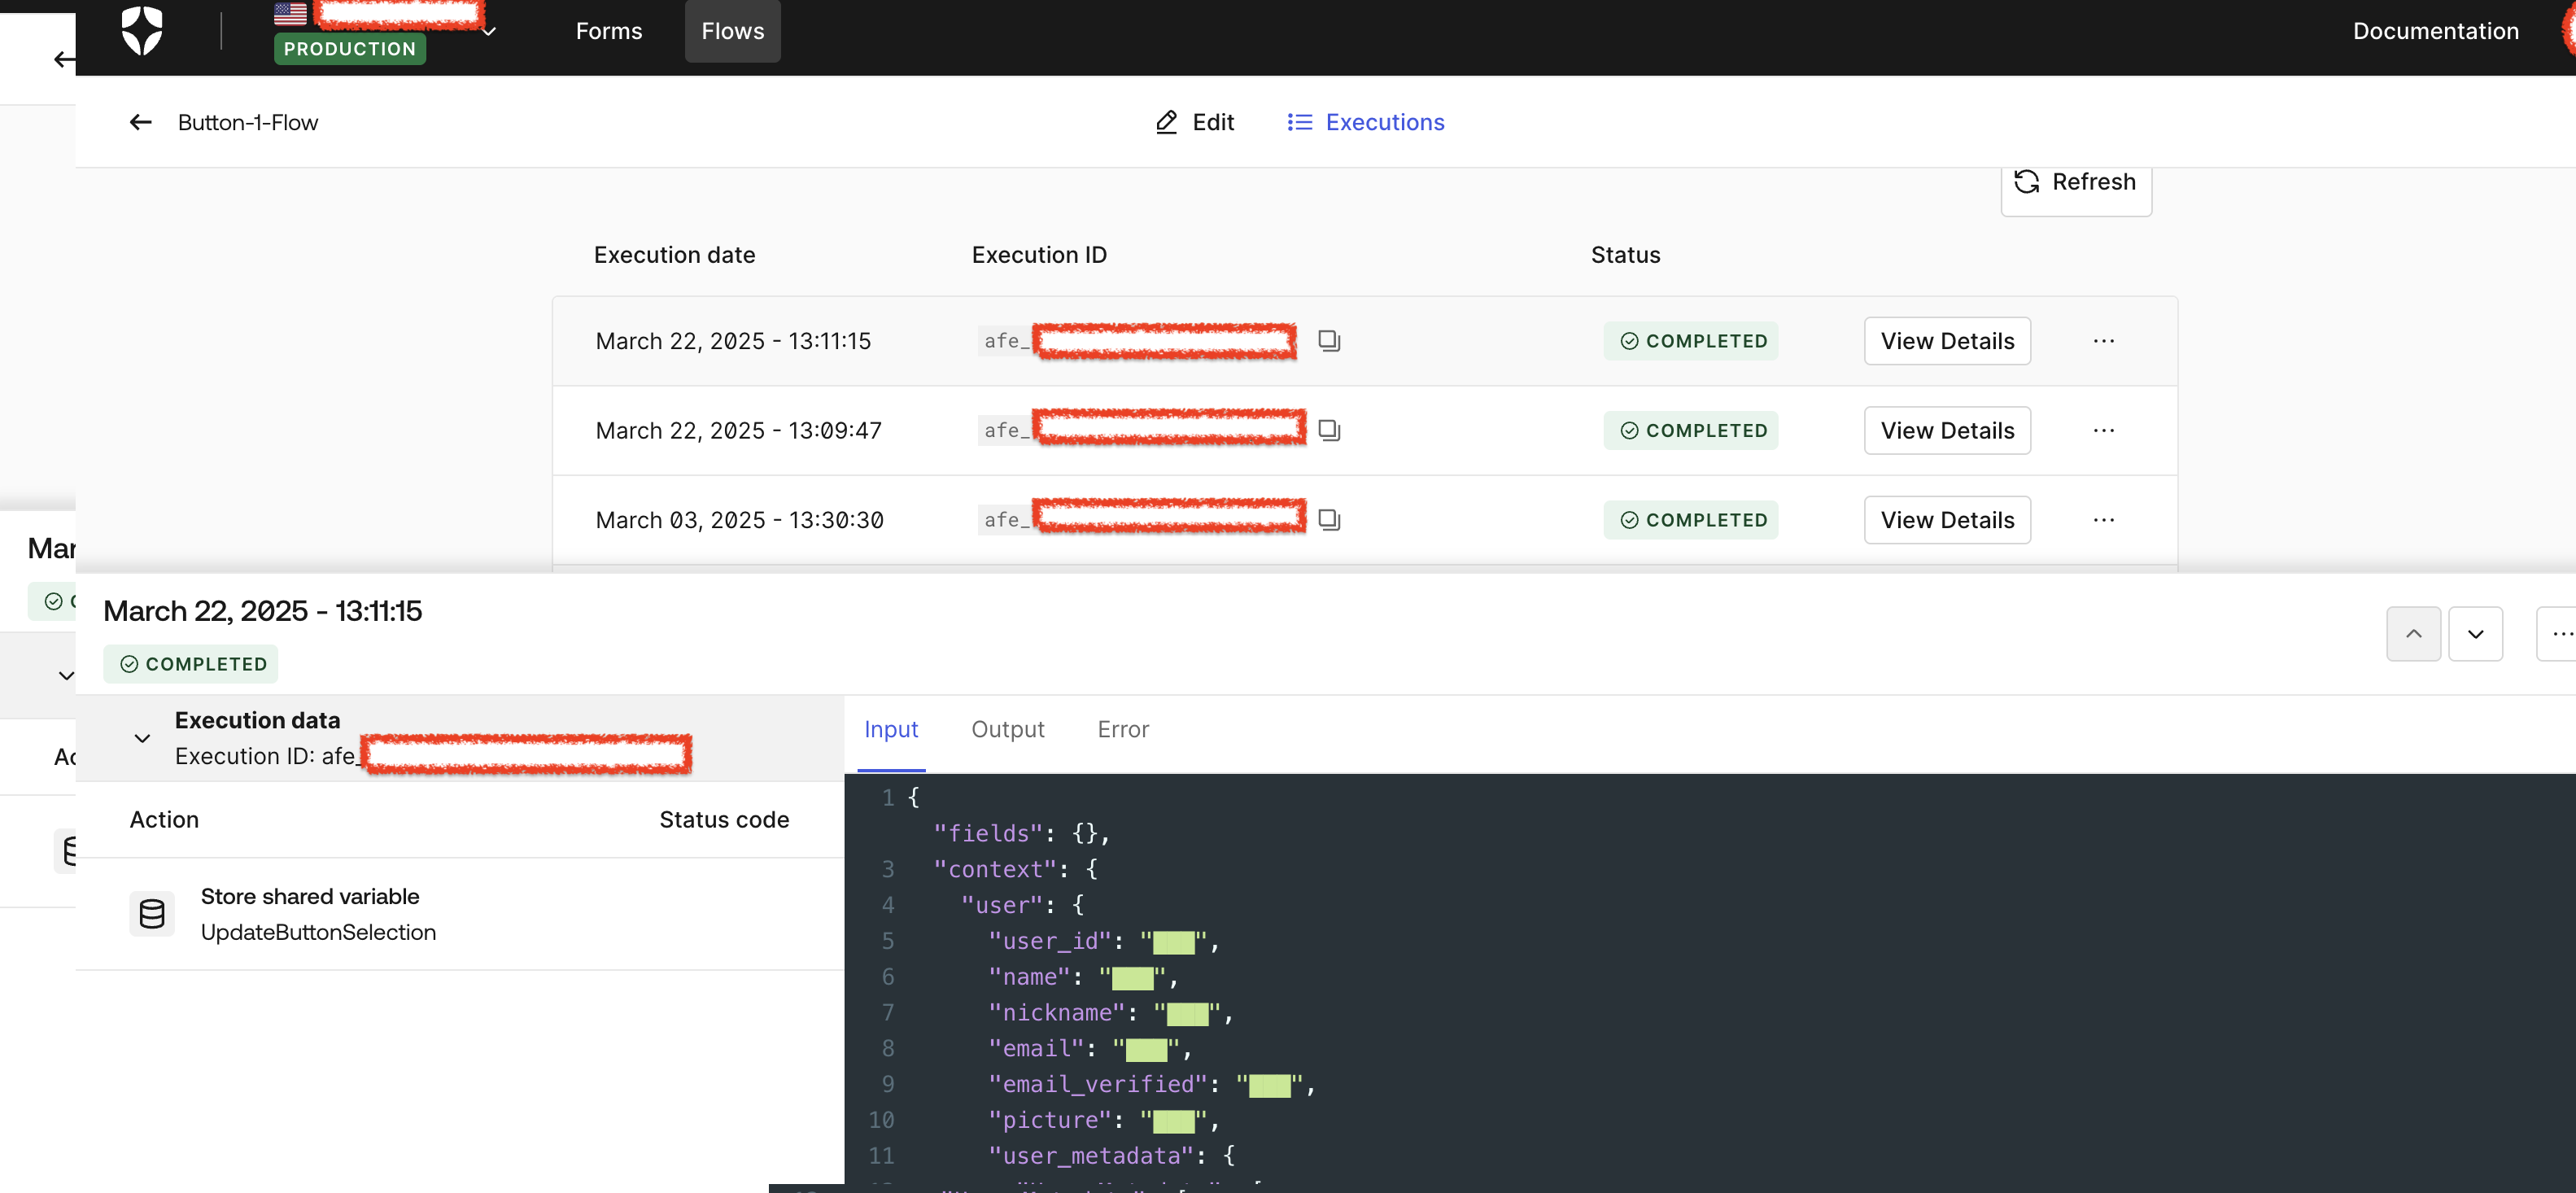Select the Input tab
2576x1193 pixels.
890,730
